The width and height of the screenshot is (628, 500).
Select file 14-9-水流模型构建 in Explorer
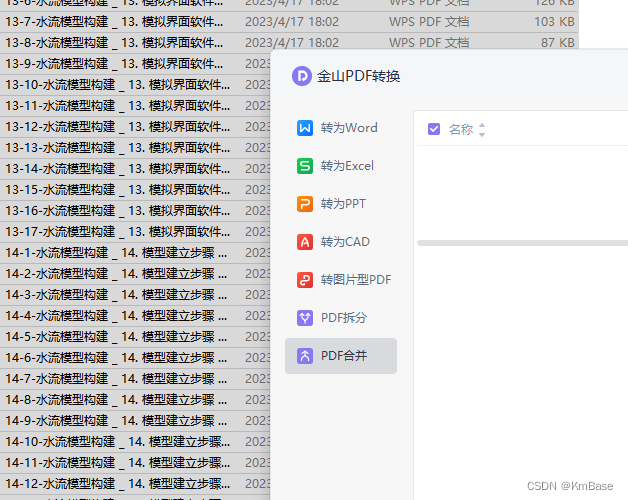(x=116, y=421)
